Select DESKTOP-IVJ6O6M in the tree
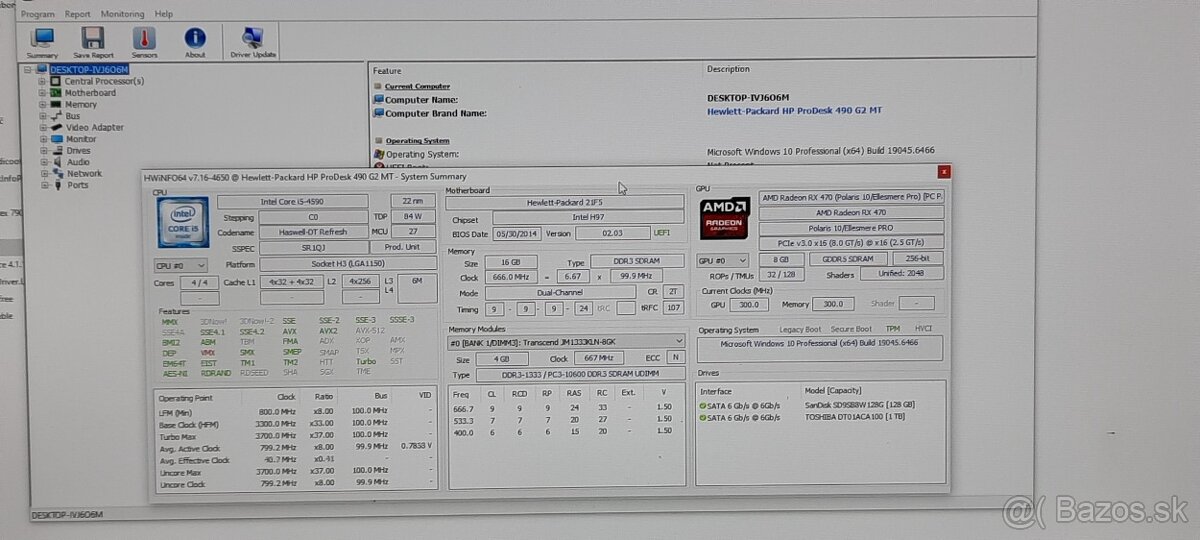 tap(89, 70)
